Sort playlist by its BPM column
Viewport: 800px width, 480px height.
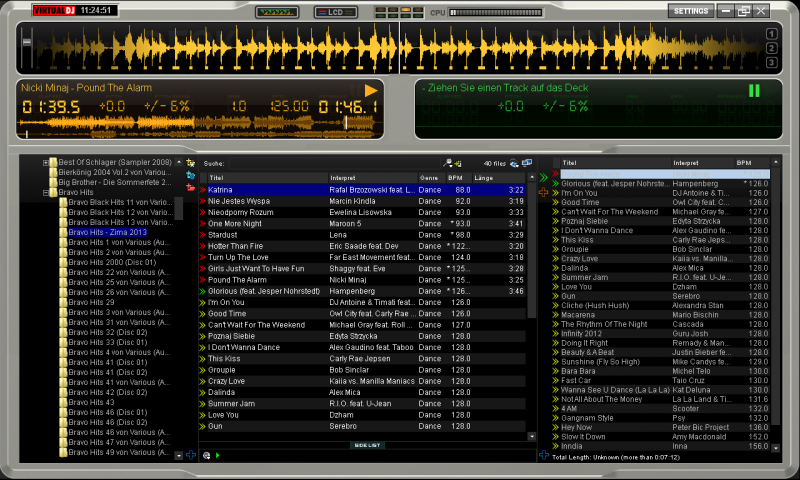click(x=753, y=163)
